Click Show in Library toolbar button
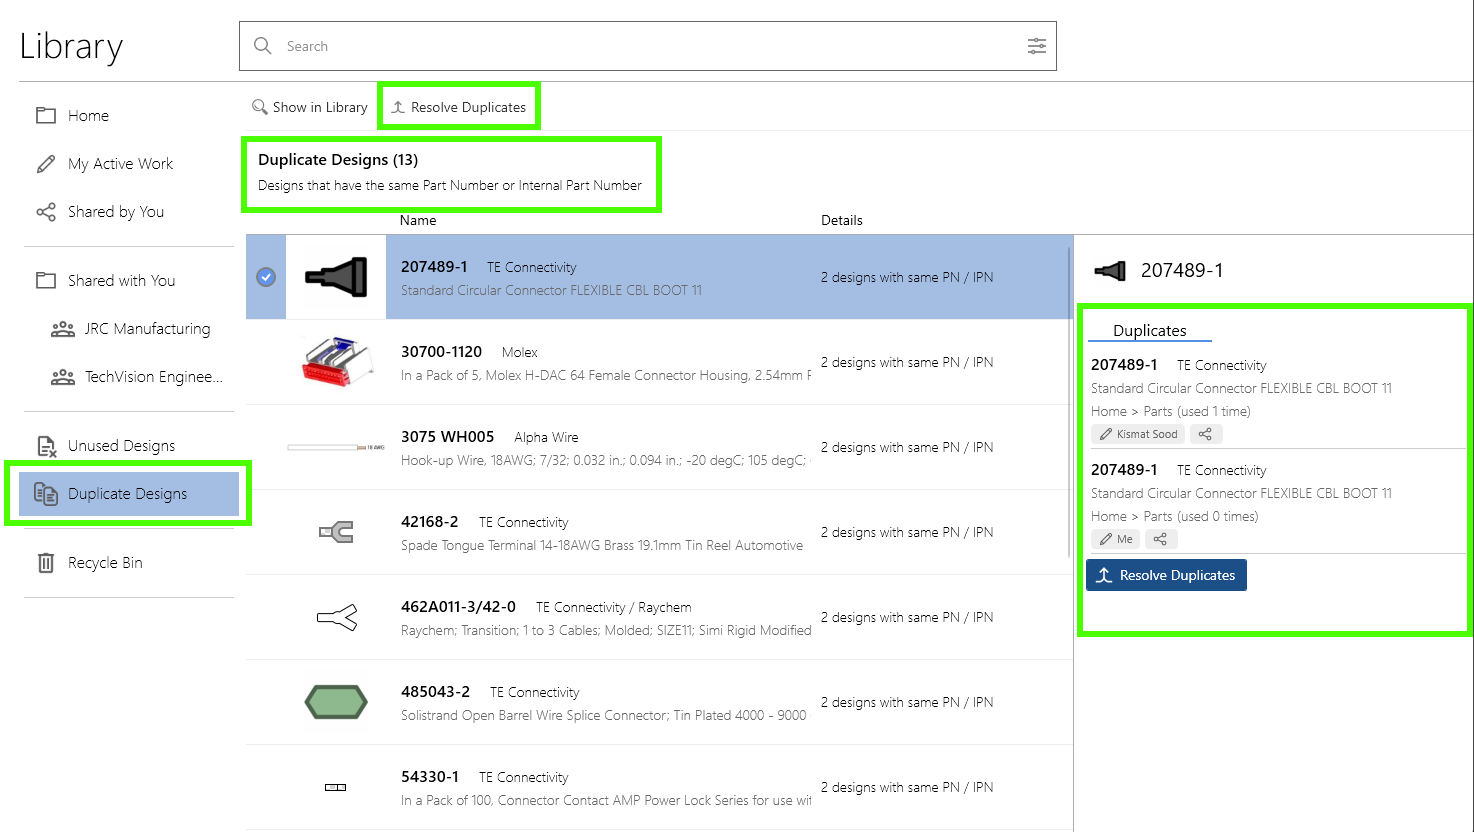The image size is (1474, 832). click(310, 107)
